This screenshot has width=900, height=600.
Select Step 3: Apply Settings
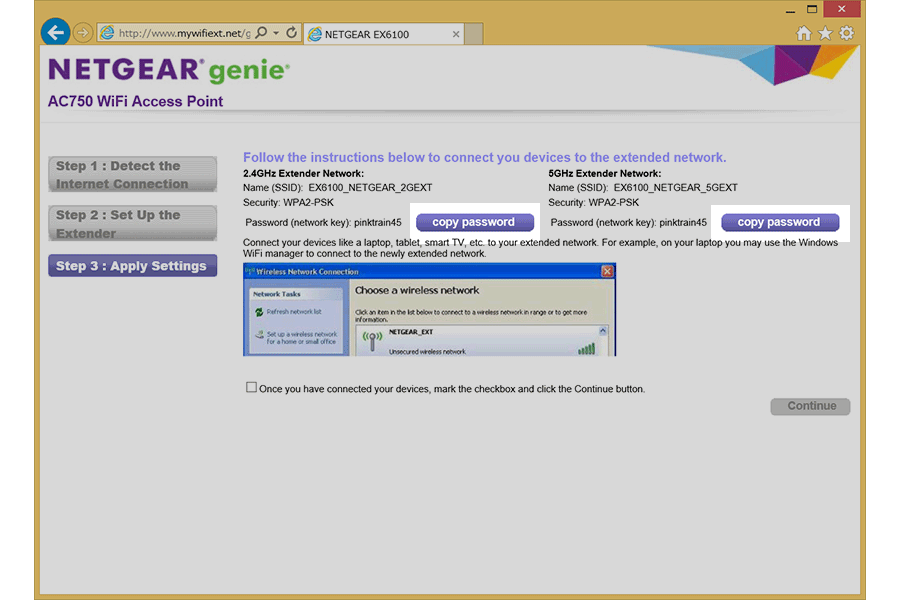click(132, 266)
